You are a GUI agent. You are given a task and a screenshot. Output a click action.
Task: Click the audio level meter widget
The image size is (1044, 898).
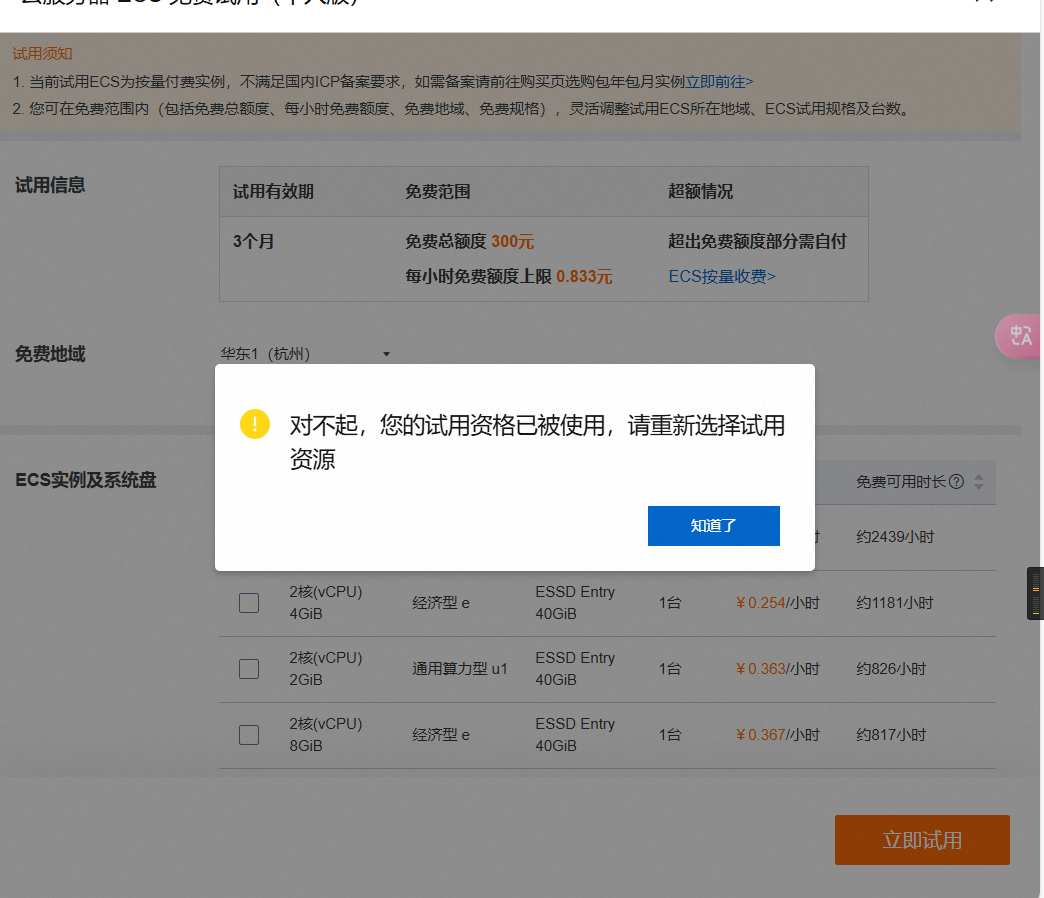(1035, 593)
